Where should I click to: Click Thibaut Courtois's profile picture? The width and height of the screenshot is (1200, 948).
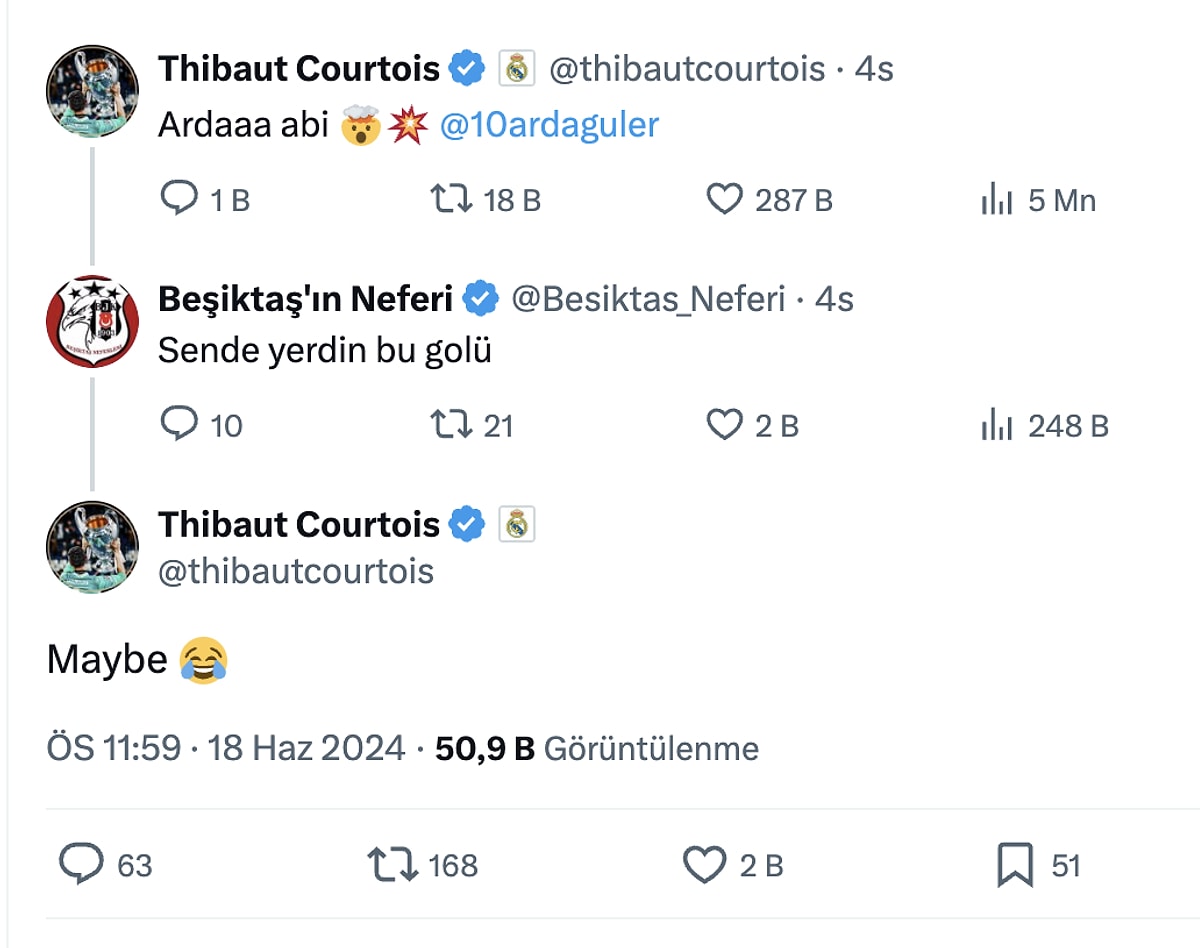point(92,91)
